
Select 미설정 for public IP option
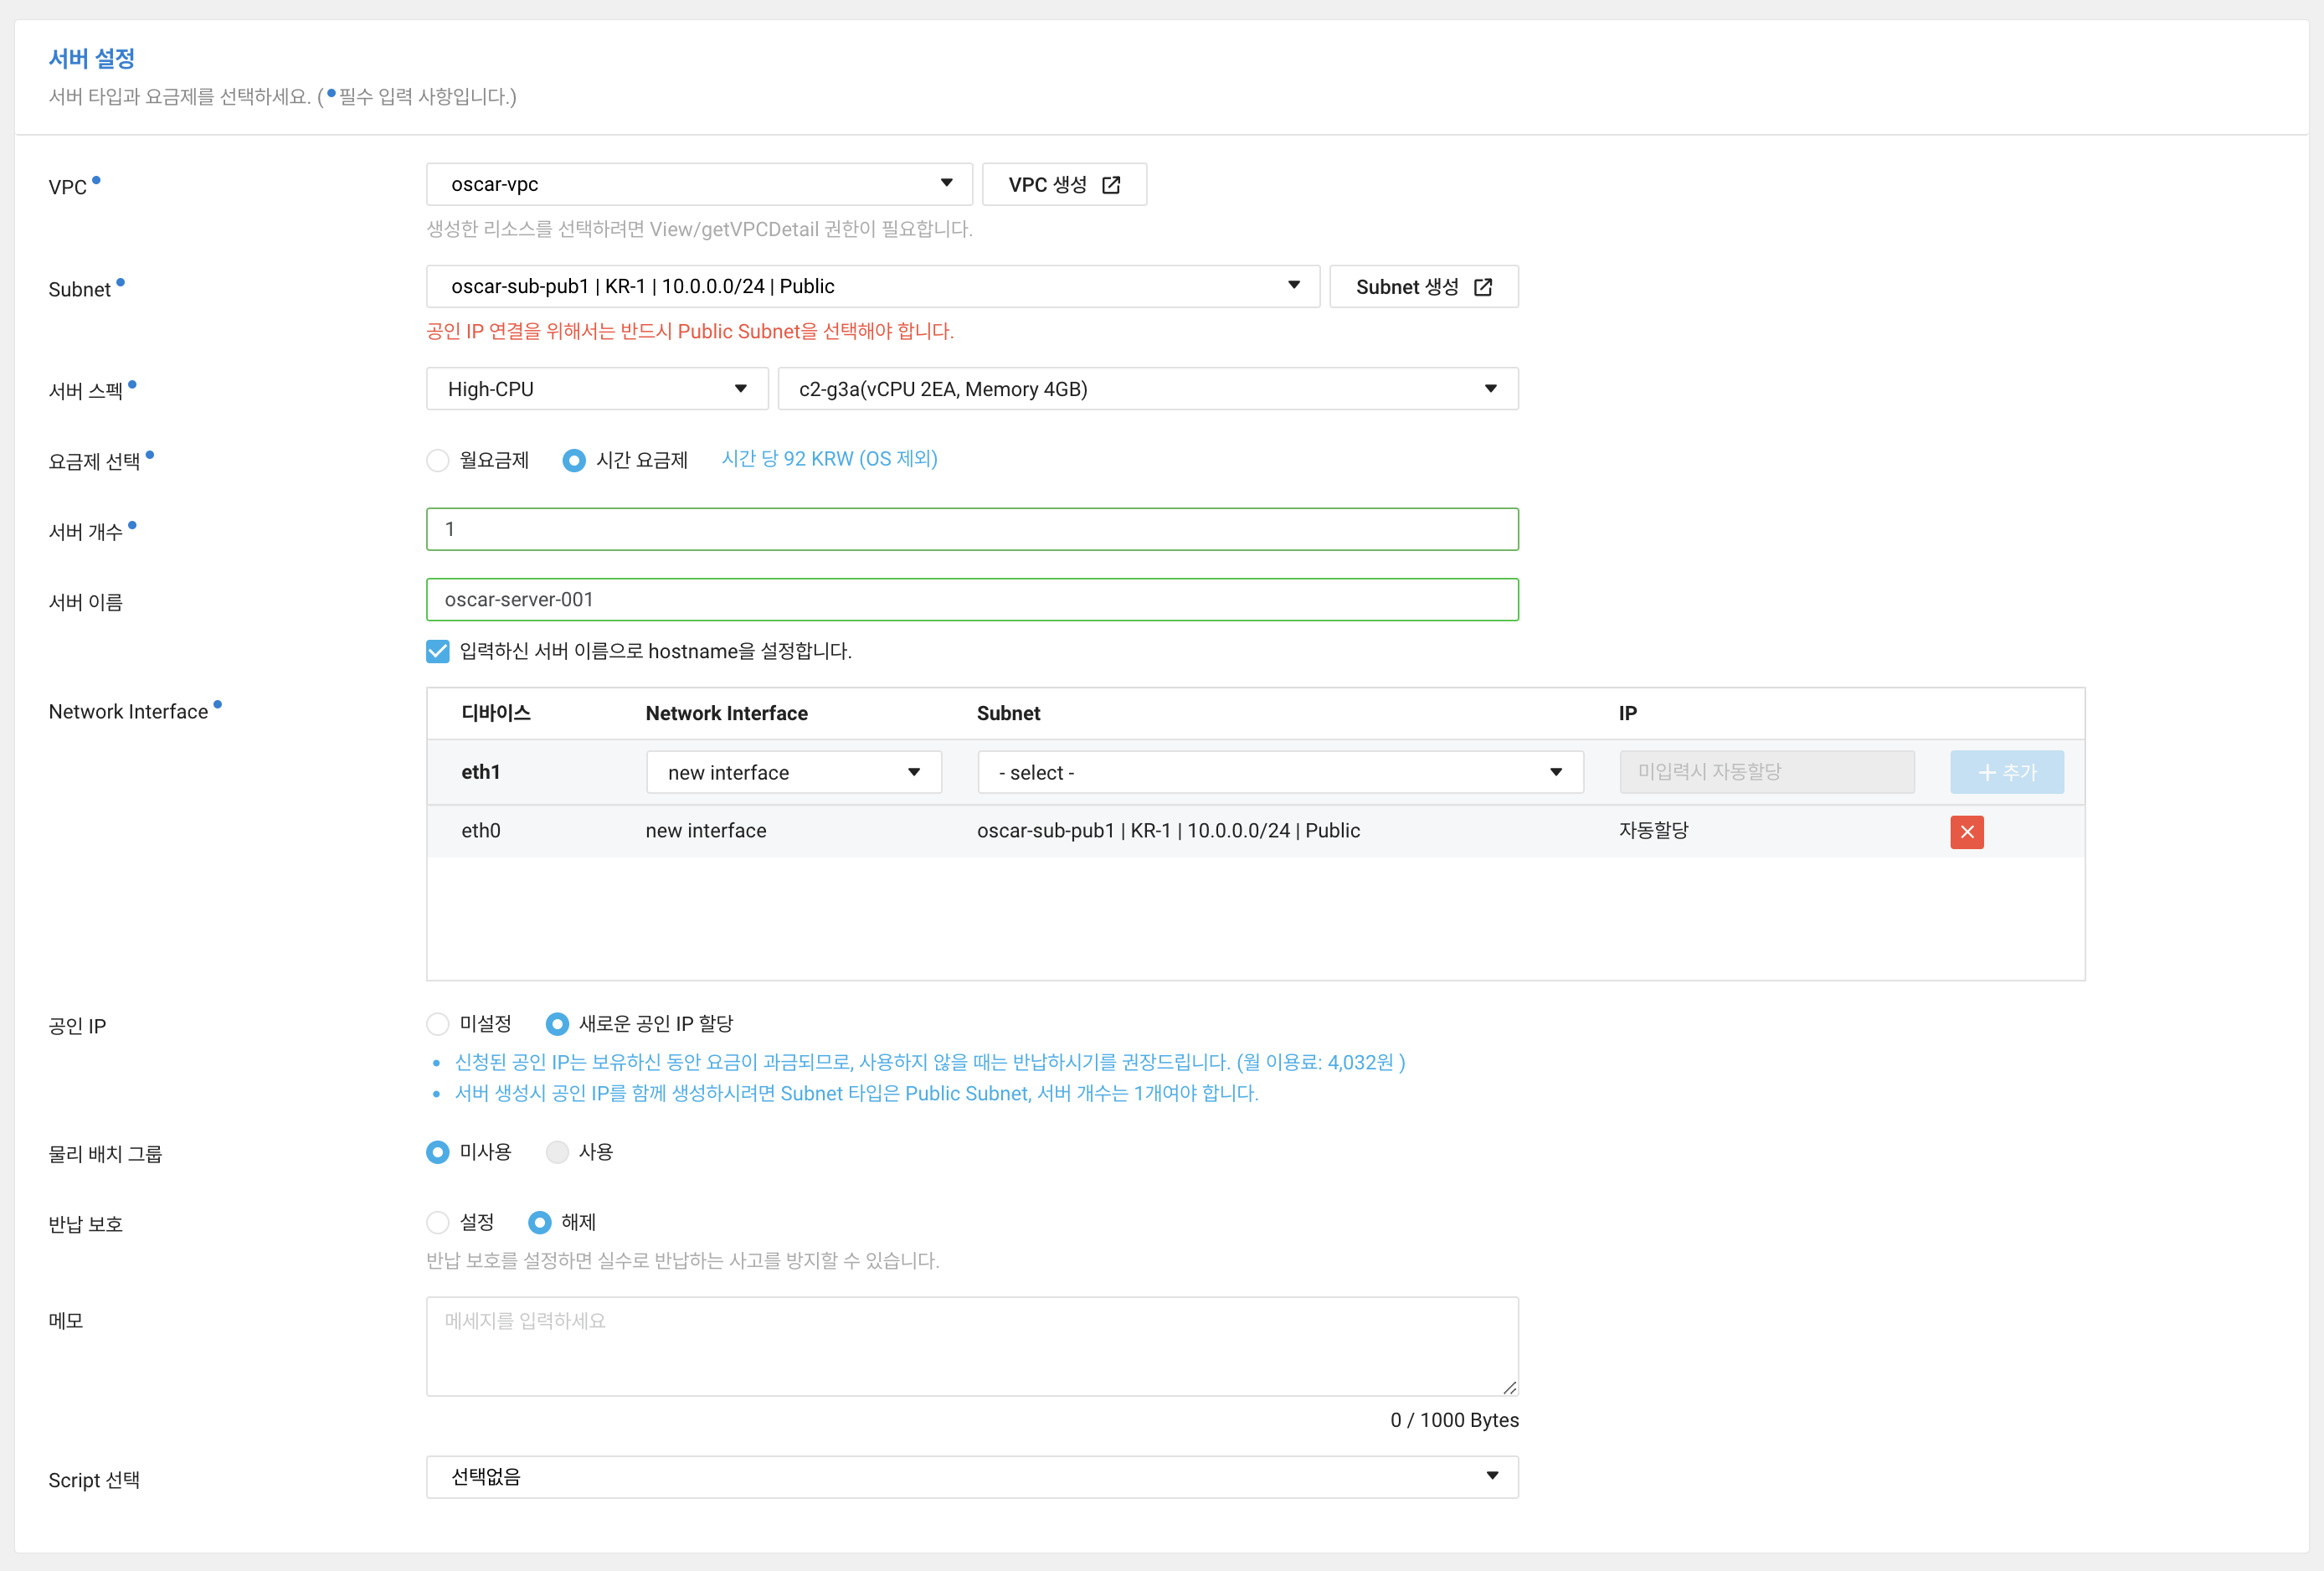pyautogui.click(x=438, y=1024)
